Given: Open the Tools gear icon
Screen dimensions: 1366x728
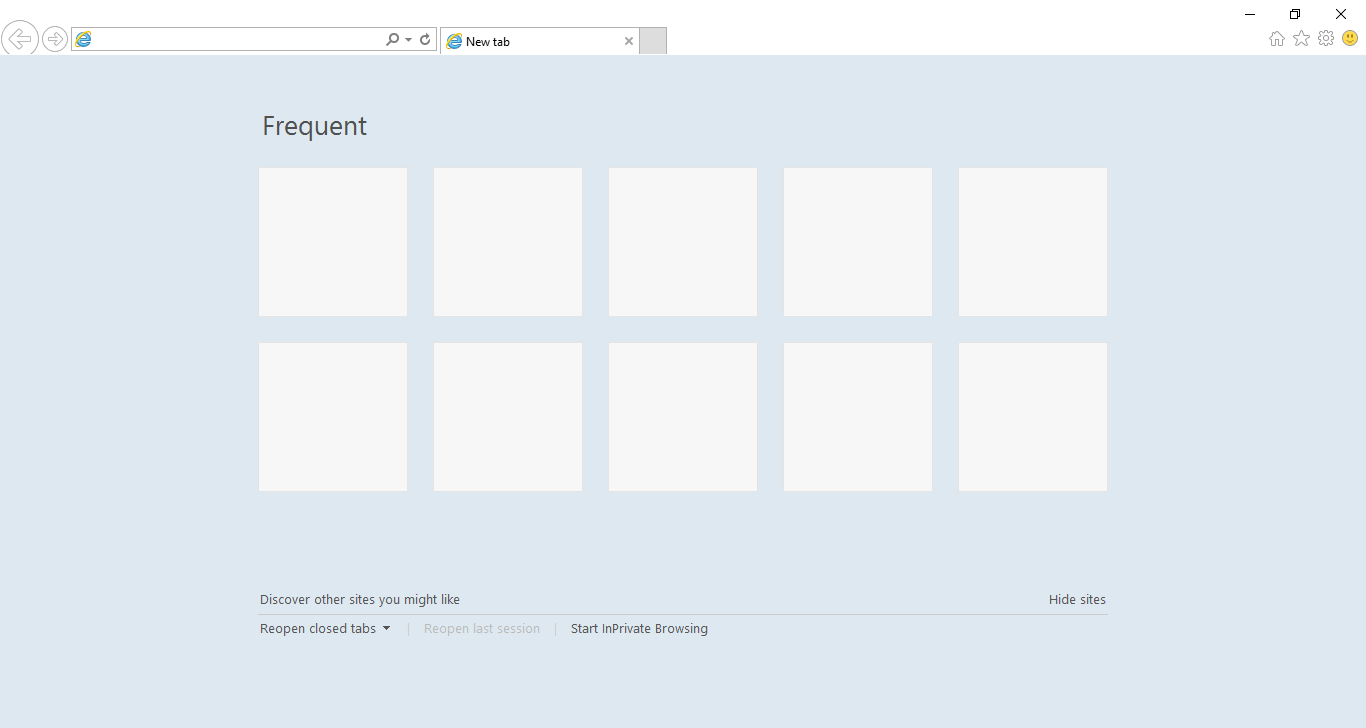Looking at the screenshot, I should point(1326,38).
